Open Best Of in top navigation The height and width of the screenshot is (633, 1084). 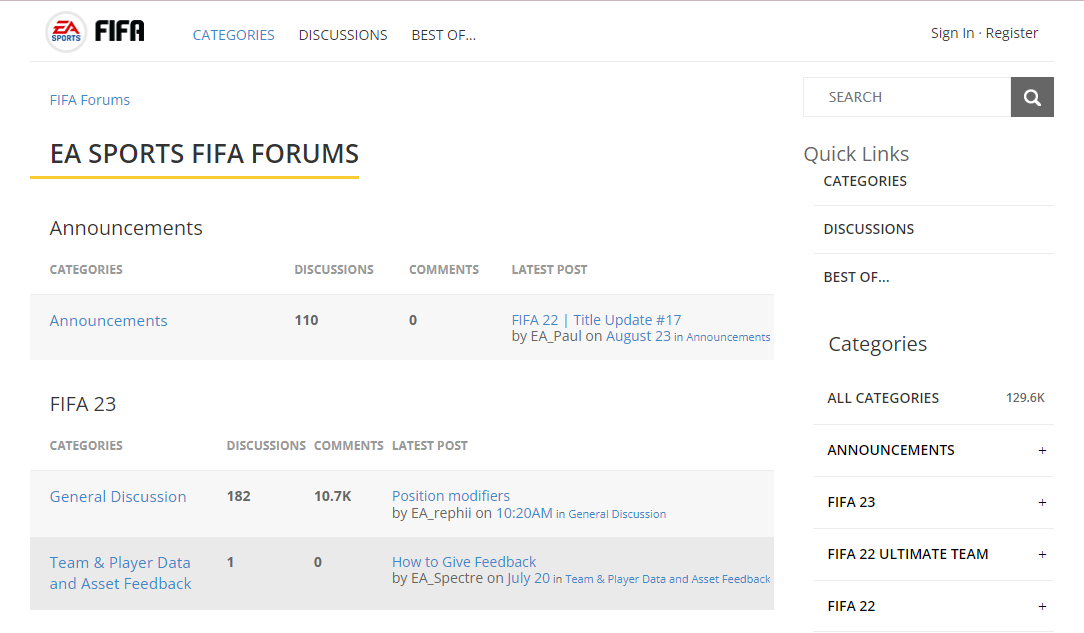pos(444,35)
